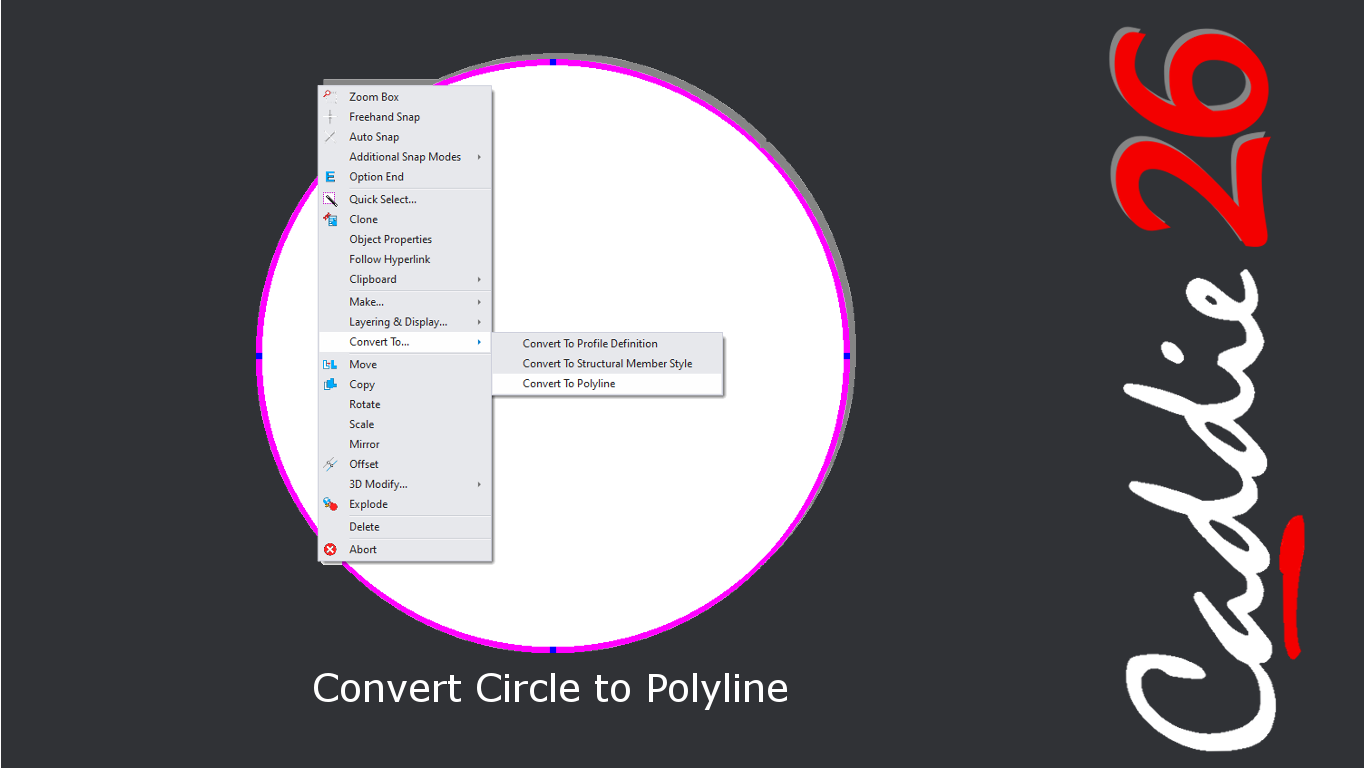Click the Auto Snap icon
1364x768 pixels.
point(330,137)
